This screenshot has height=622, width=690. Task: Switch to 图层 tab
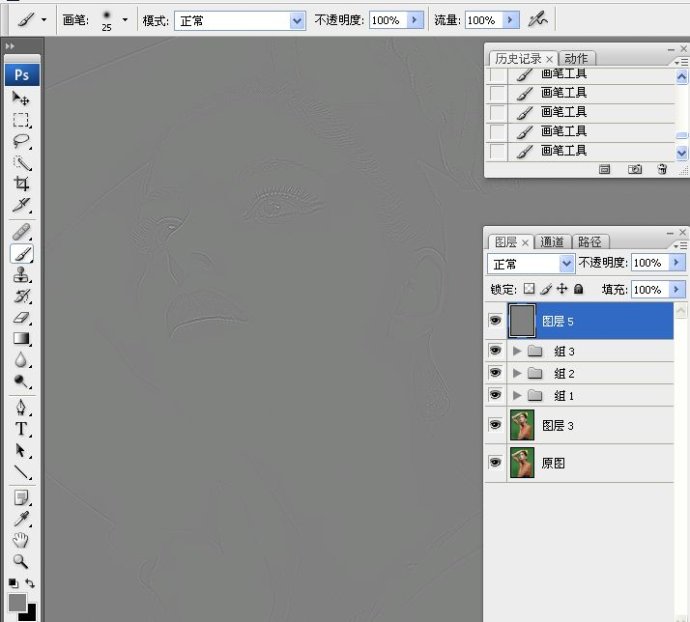pyautogui.click(x=506, y=242)
